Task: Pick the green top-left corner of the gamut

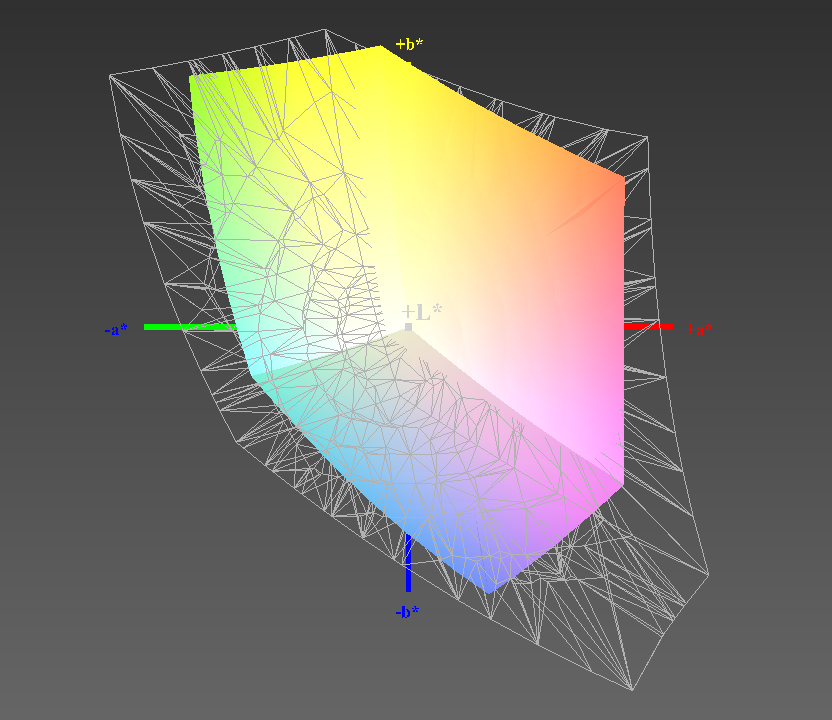Action: tap(193, 78)
